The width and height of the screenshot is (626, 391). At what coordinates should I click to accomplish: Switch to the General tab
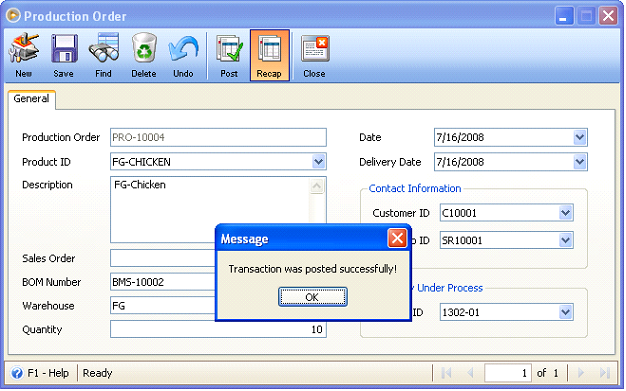[x=32, y=99]
